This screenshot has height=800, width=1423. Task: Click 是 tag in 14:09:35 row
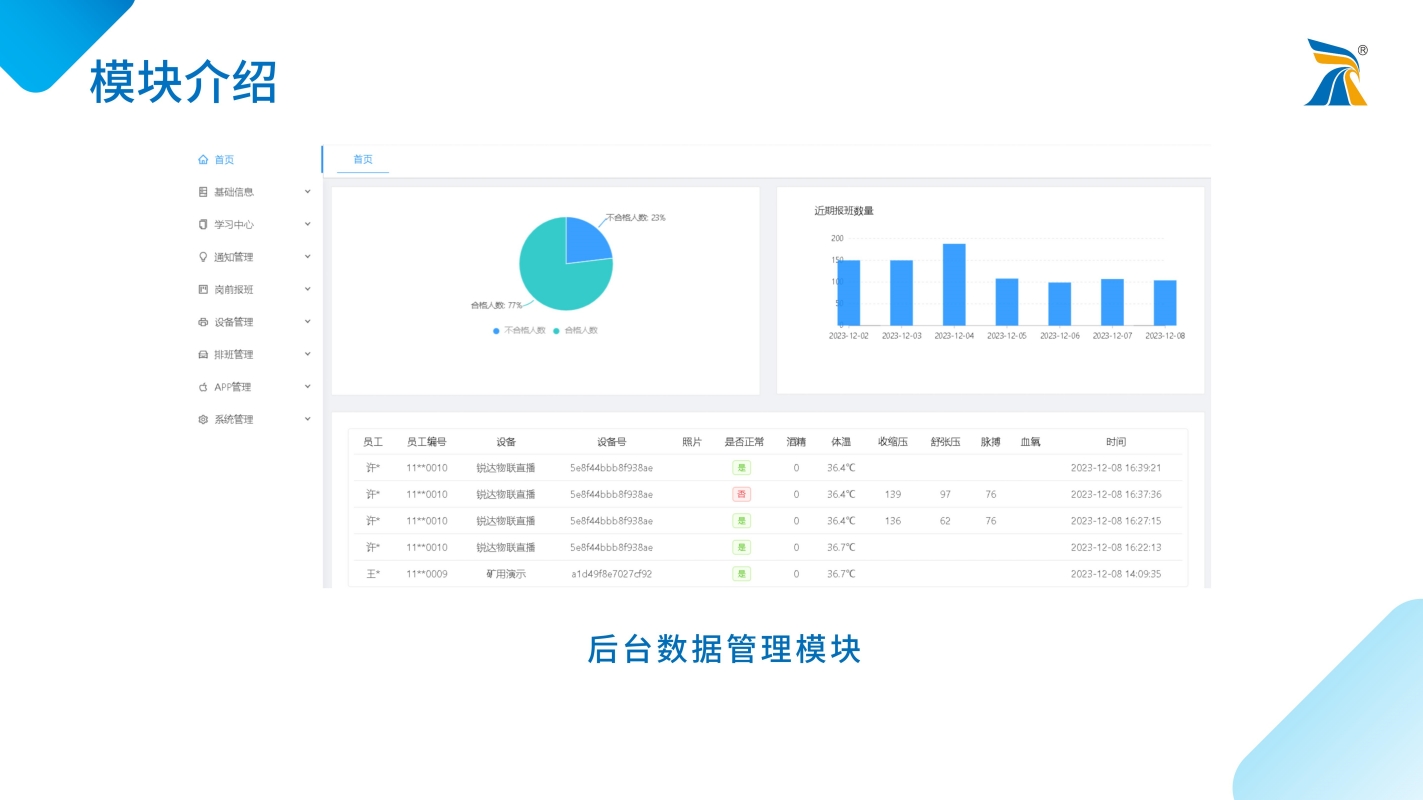[741, 574]
